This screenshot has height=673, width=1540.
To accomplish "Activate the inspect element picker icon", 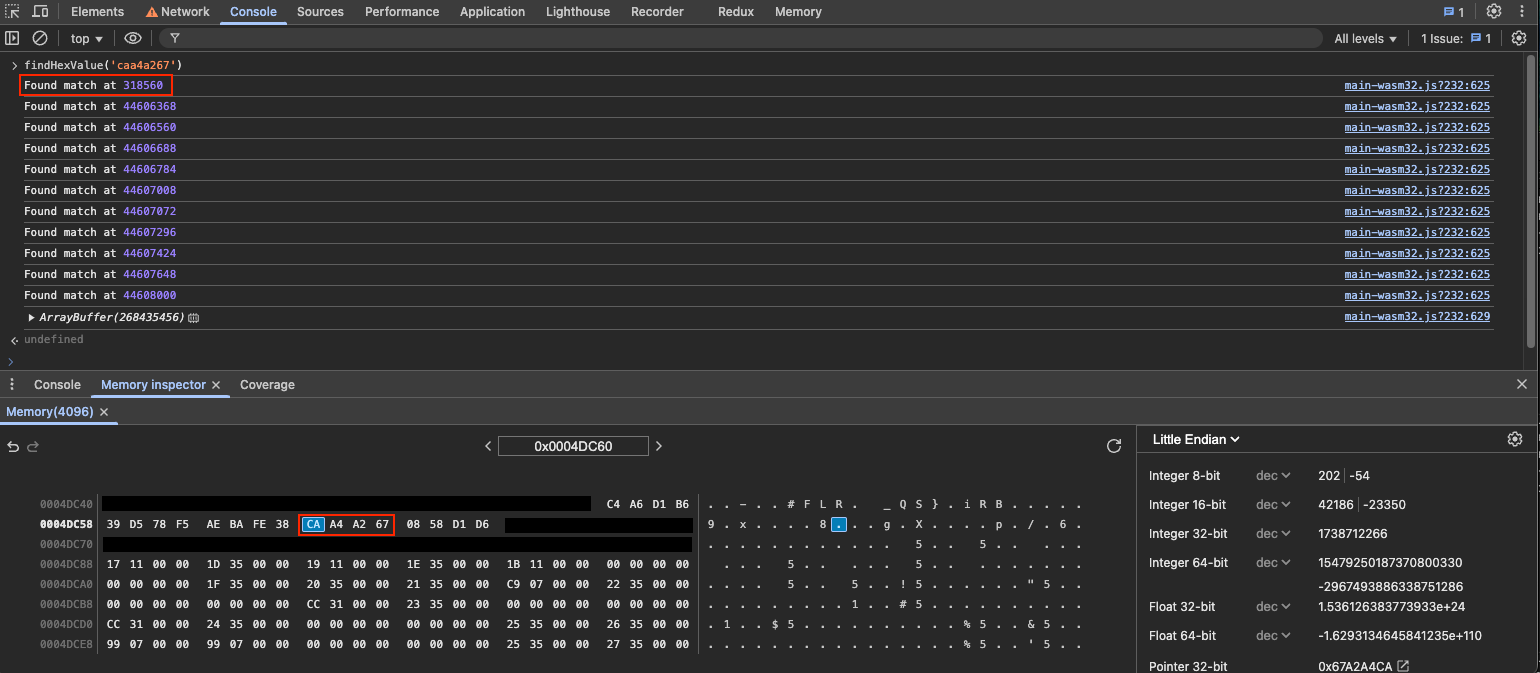I will (x=13, y=12).
